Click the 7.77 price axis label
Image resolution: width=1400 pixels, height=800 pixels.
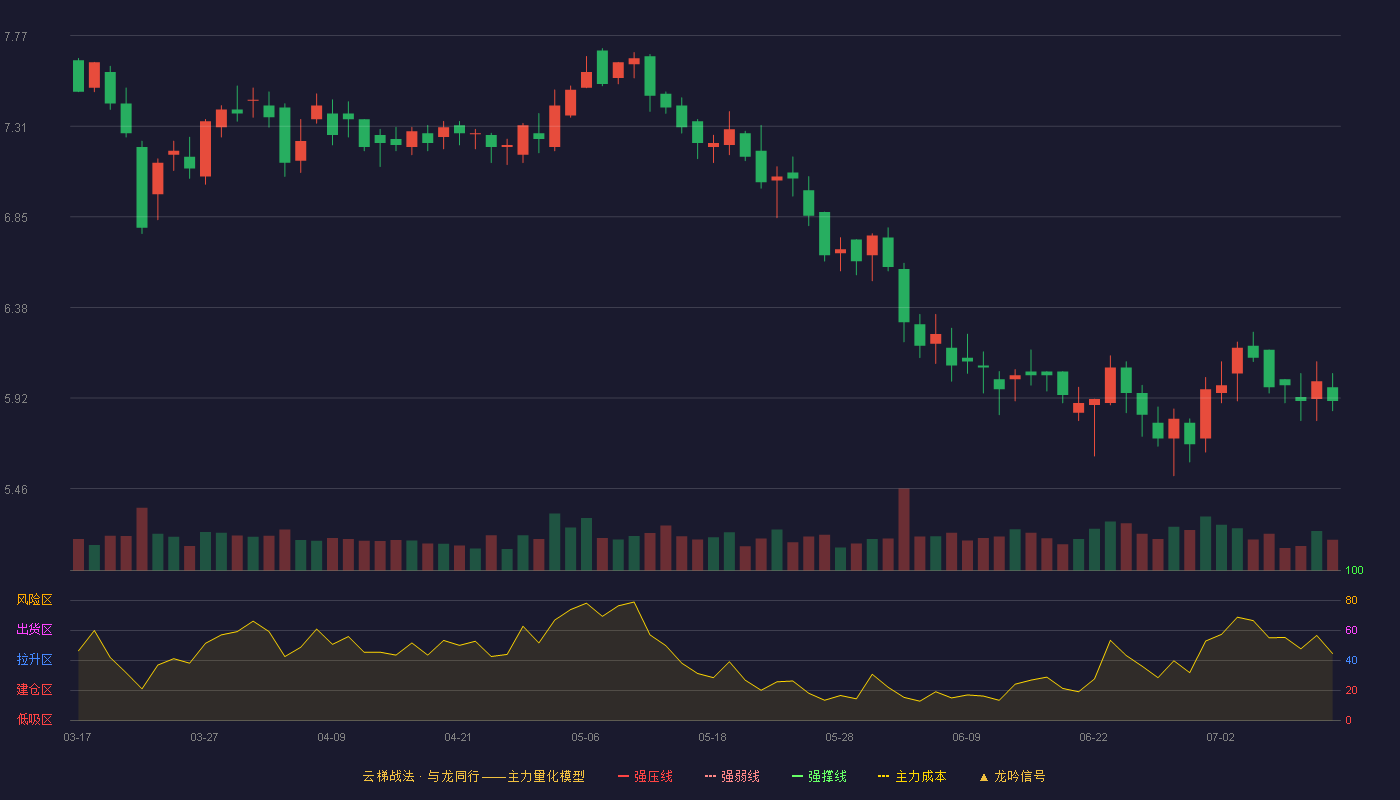click(x=16, y=37)
